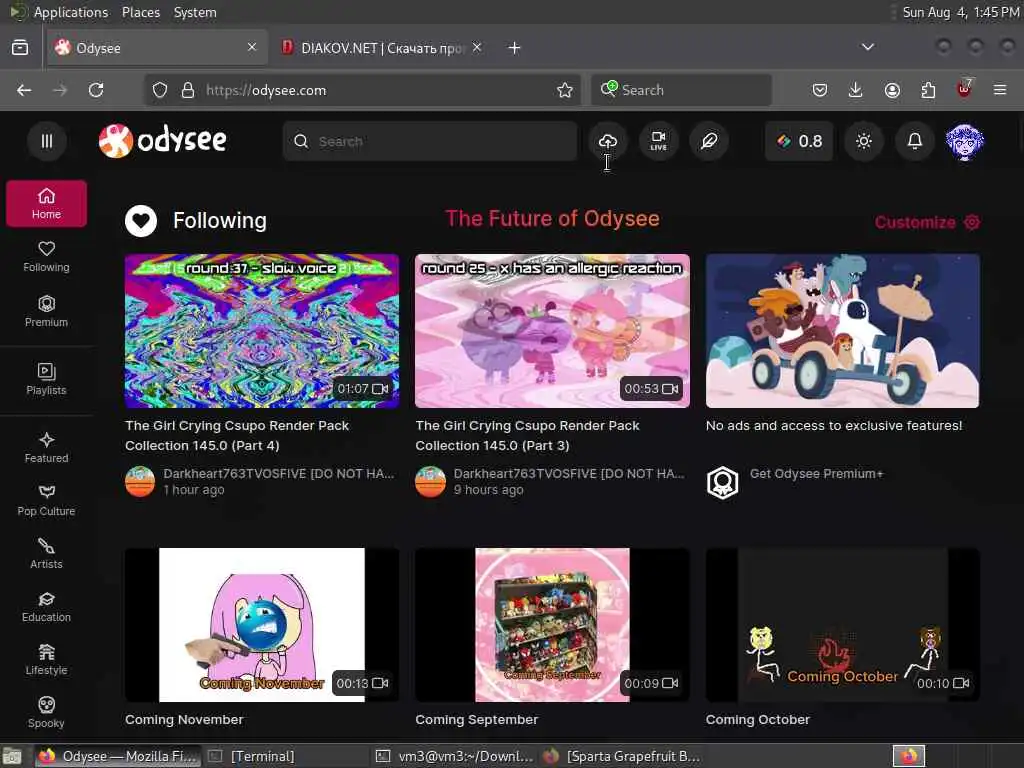Click the Following heart icon heading
Screen dimensions: 1024x768
tap(141, 221)
